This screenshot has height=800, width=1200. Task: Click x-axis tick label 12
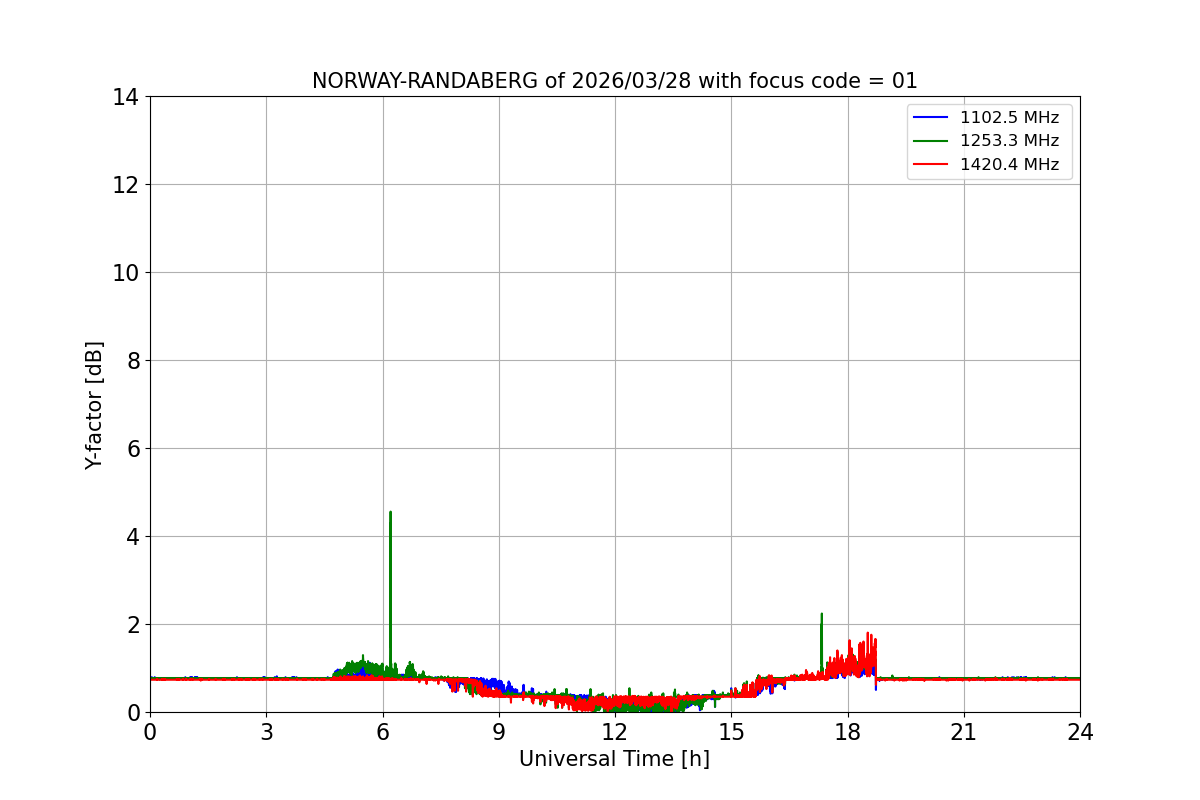click(615, 732)
